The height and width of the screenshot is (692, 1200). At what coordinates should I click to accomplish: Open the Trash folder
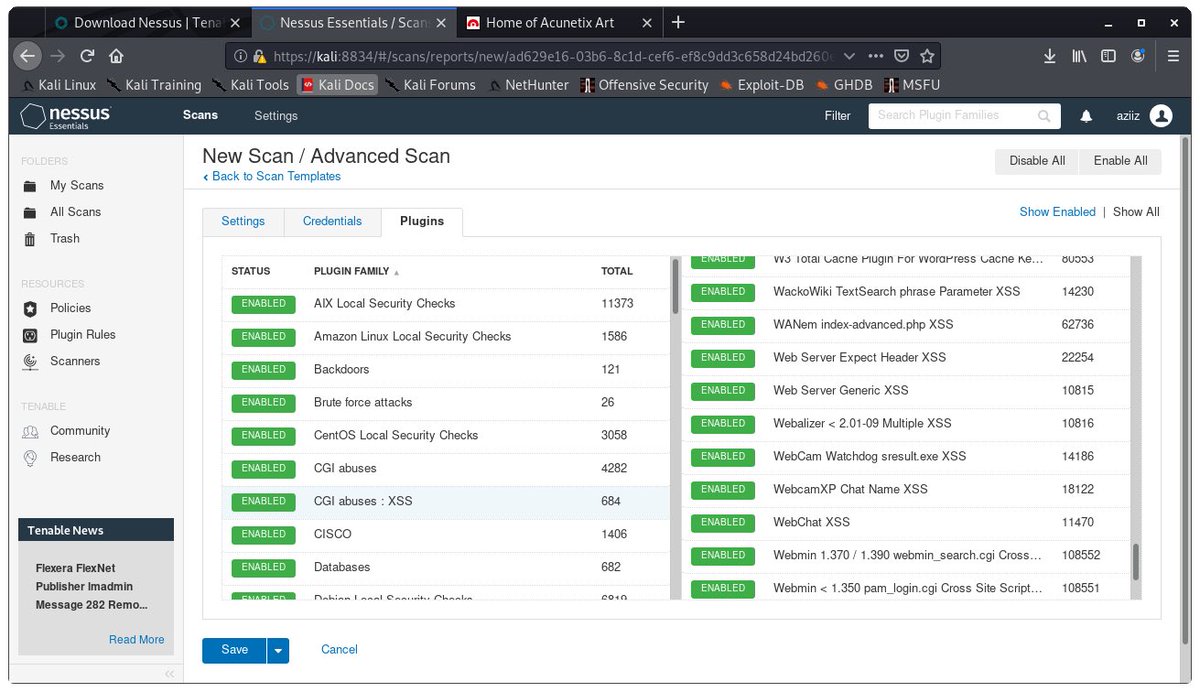(65, 238)
